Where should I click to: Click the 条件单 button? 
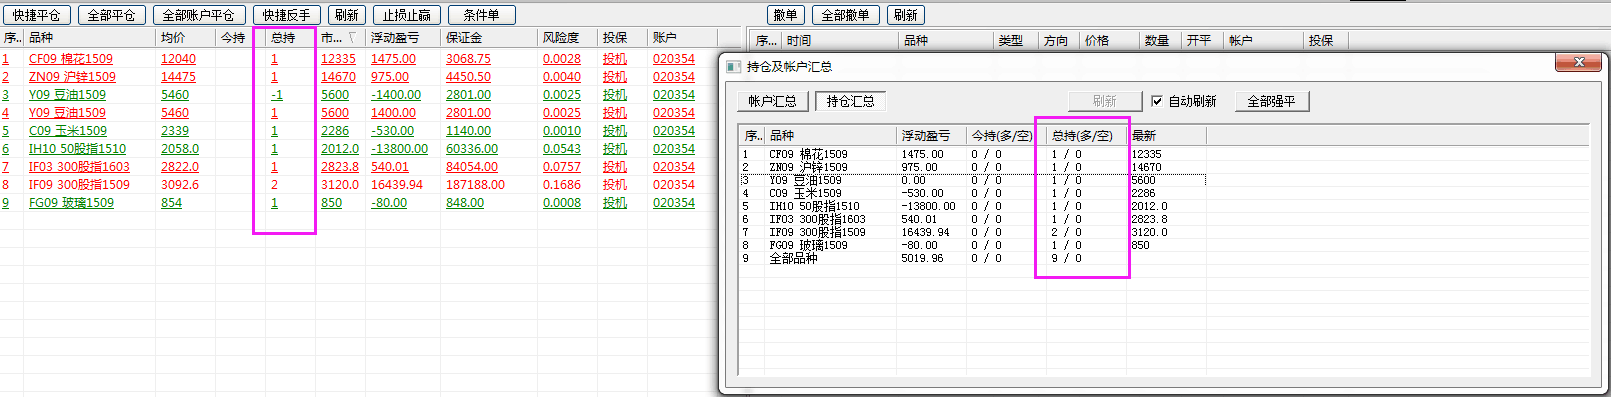(481, 15)
